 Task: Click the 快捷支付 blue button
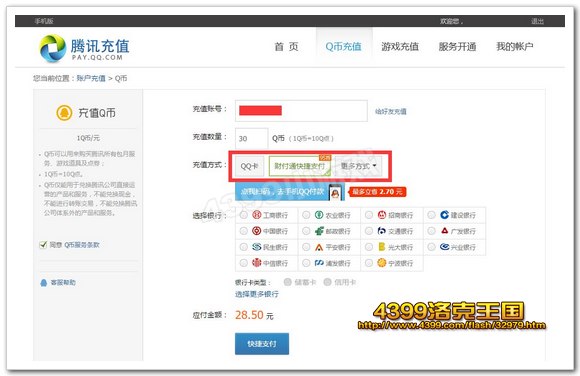pyautogui.click(x=262, y=344)
